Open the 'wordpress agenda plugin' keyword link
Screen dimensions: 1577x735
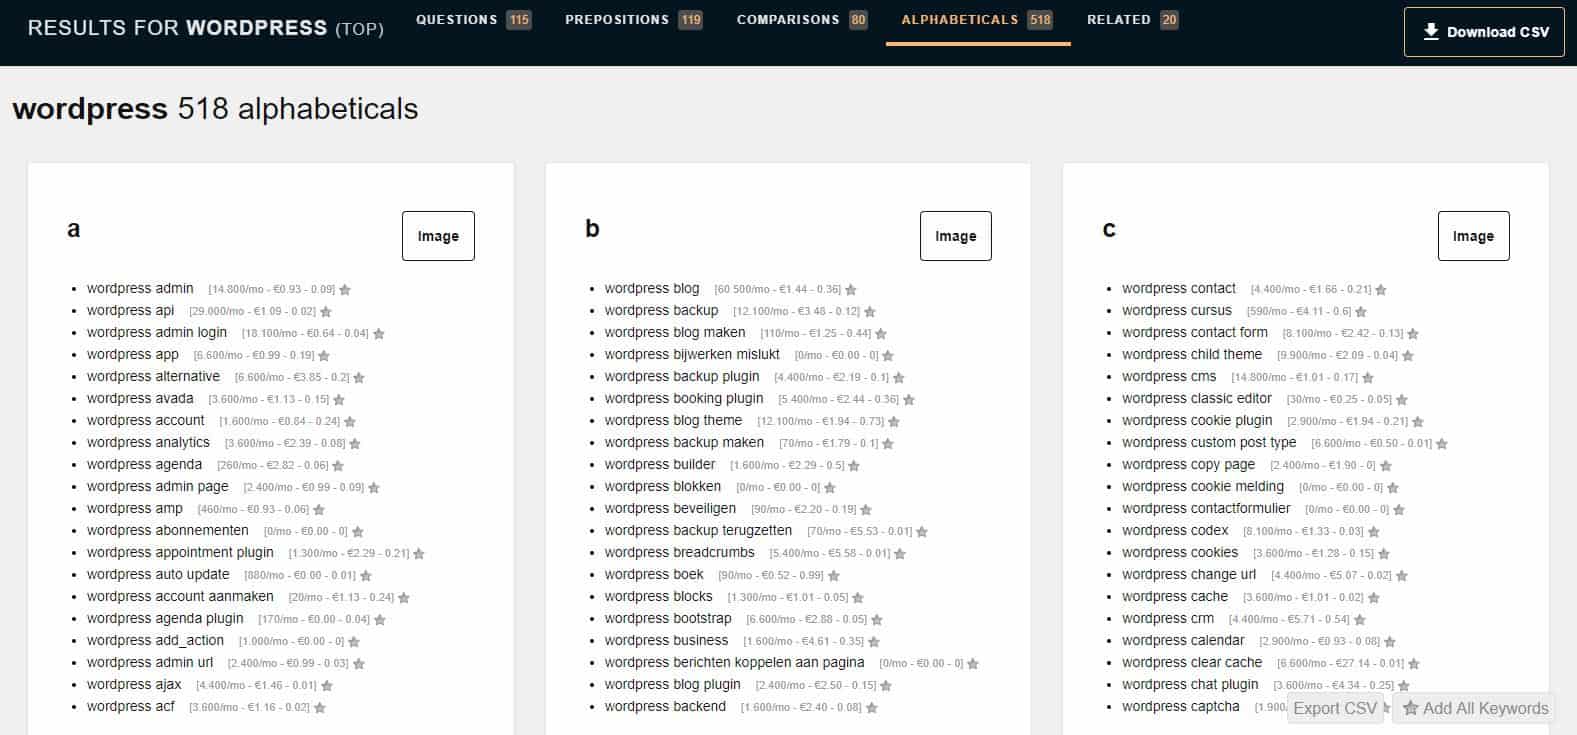pos(165,618)
